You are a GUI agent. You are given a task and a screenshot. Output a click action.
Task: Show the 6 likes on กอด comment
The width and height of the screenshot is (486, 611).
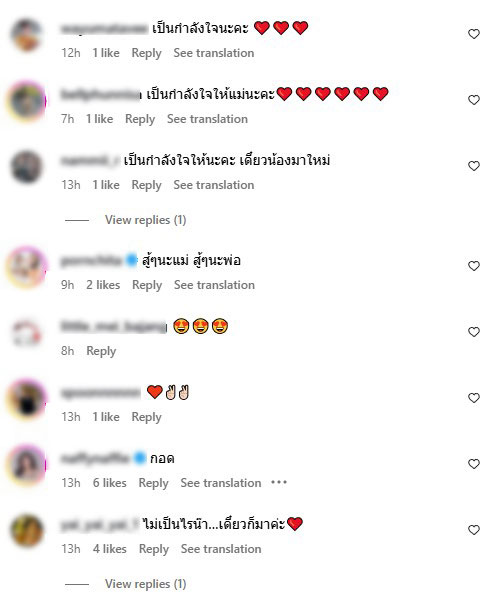click(x=110, y=483)
